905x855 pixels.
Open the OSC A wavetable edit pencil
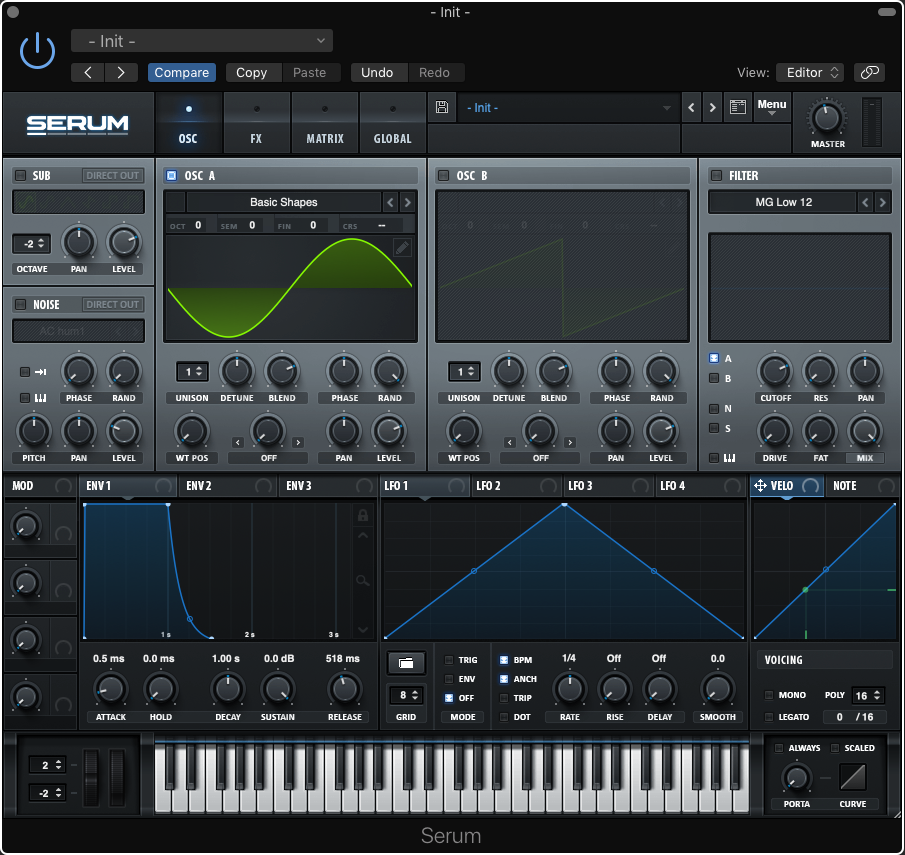click(x=402, y=248)
